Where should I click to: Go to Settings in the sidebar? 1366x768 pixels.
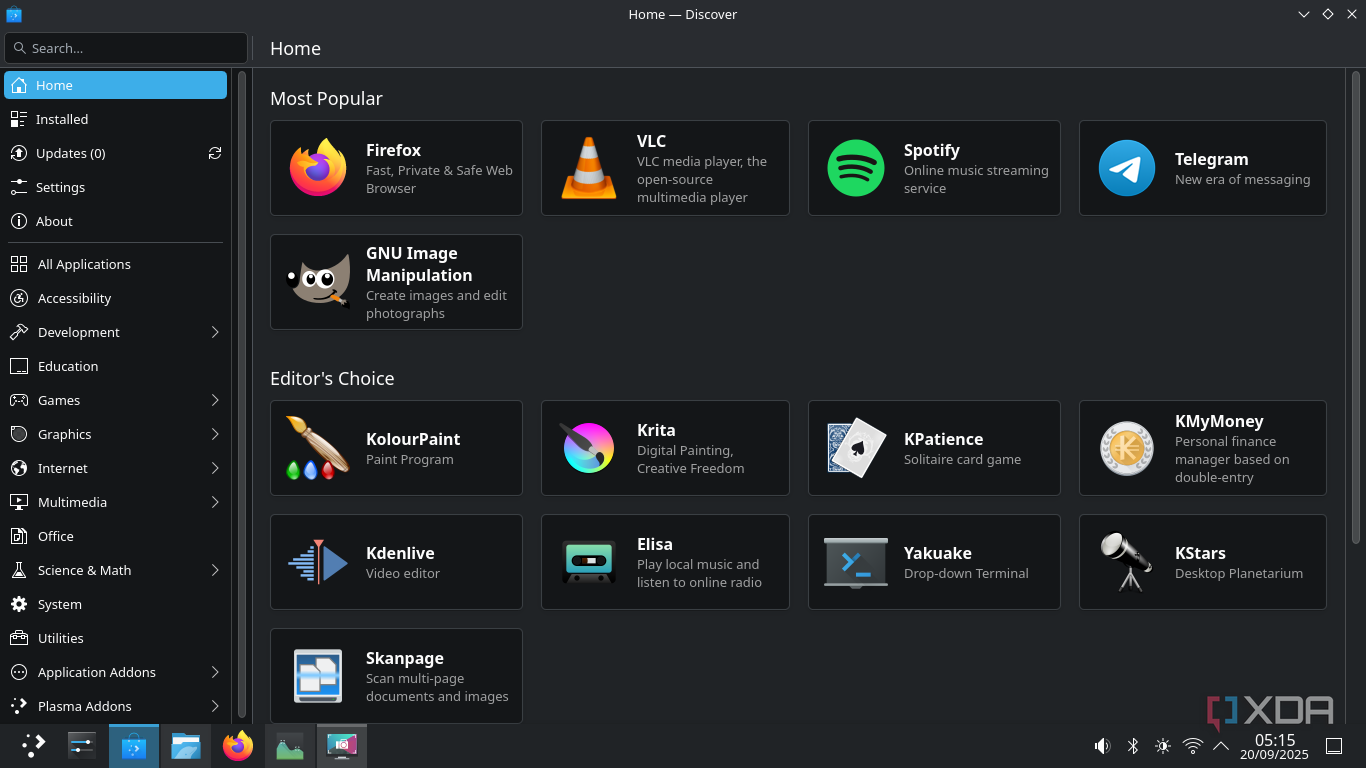[60, 187]
